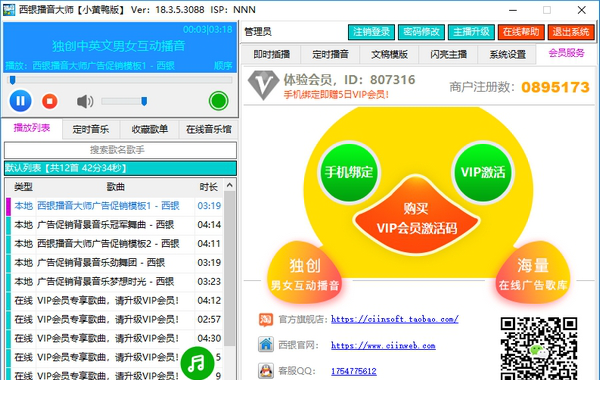Select song 西银播音大师广告促销模板1
The width and height of the screenshot is (600, 395).
114,206
